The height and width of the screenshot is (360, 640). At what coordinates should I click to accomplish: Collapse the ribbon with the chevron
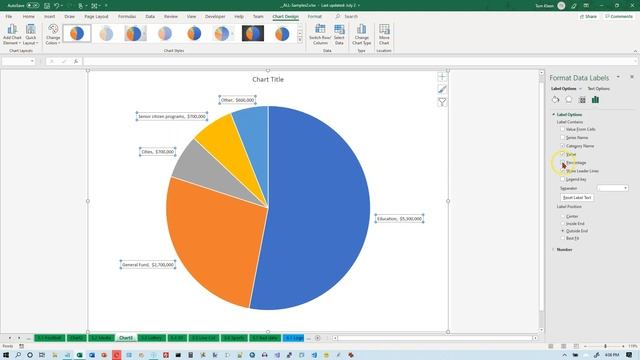pyautogui.click(x=635, y=51)
